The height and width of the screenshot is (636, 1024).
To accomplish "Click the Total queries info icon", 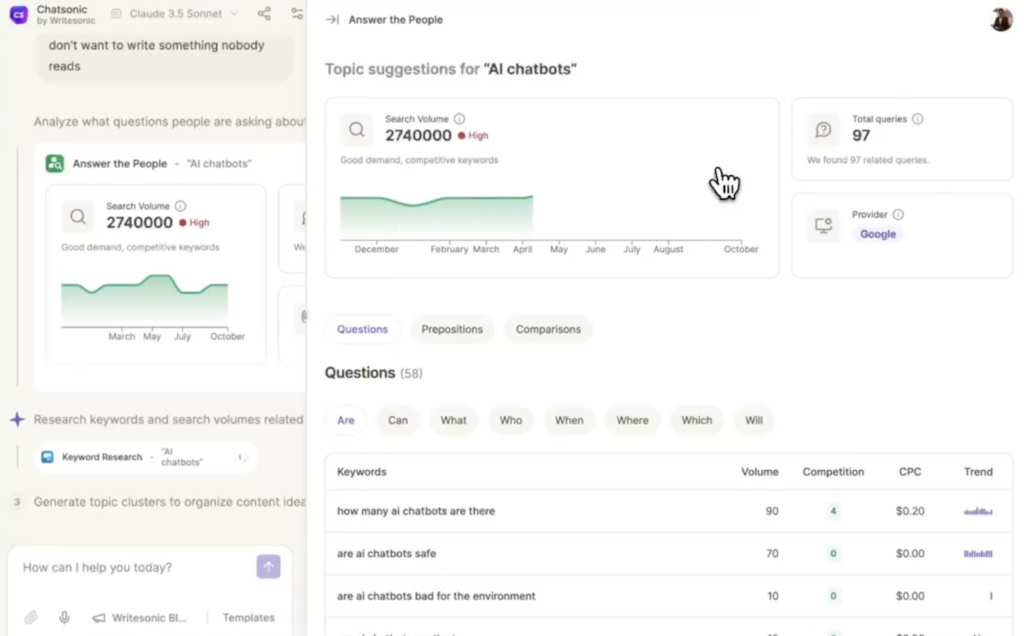I will 918,119.
